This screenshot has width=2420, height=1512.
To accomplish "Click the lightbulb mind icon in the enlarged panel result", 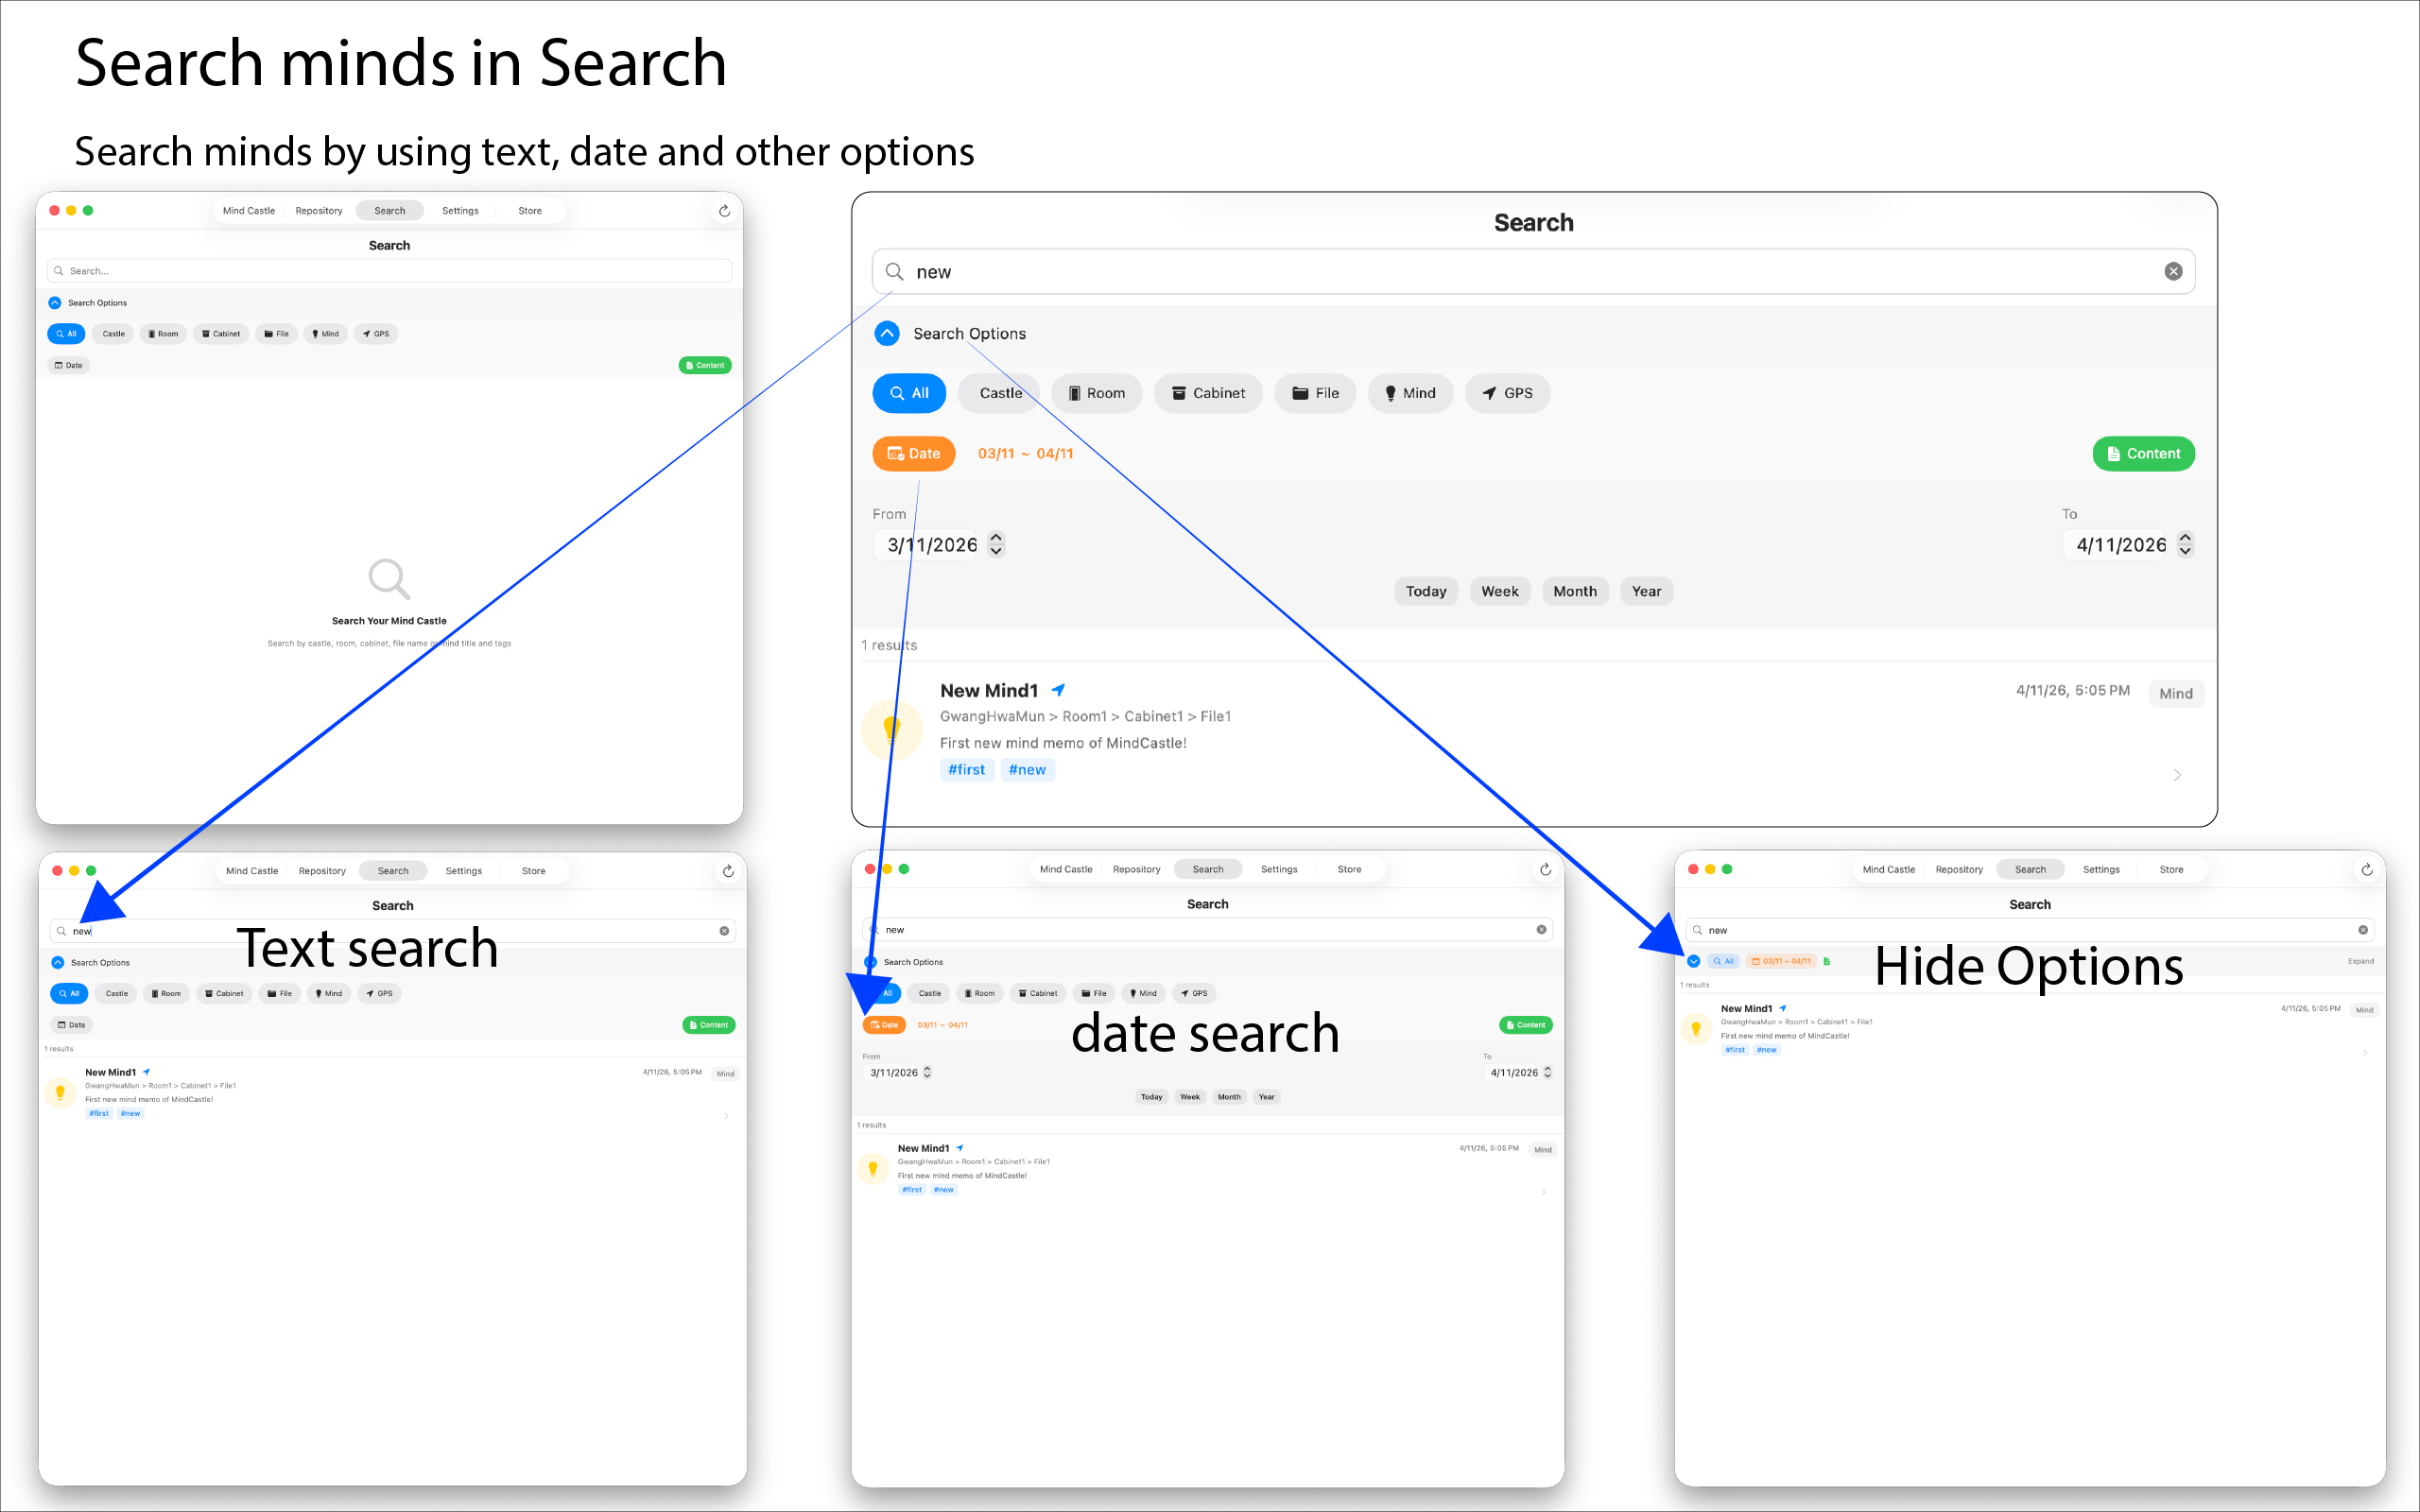I will click(891, 730).
